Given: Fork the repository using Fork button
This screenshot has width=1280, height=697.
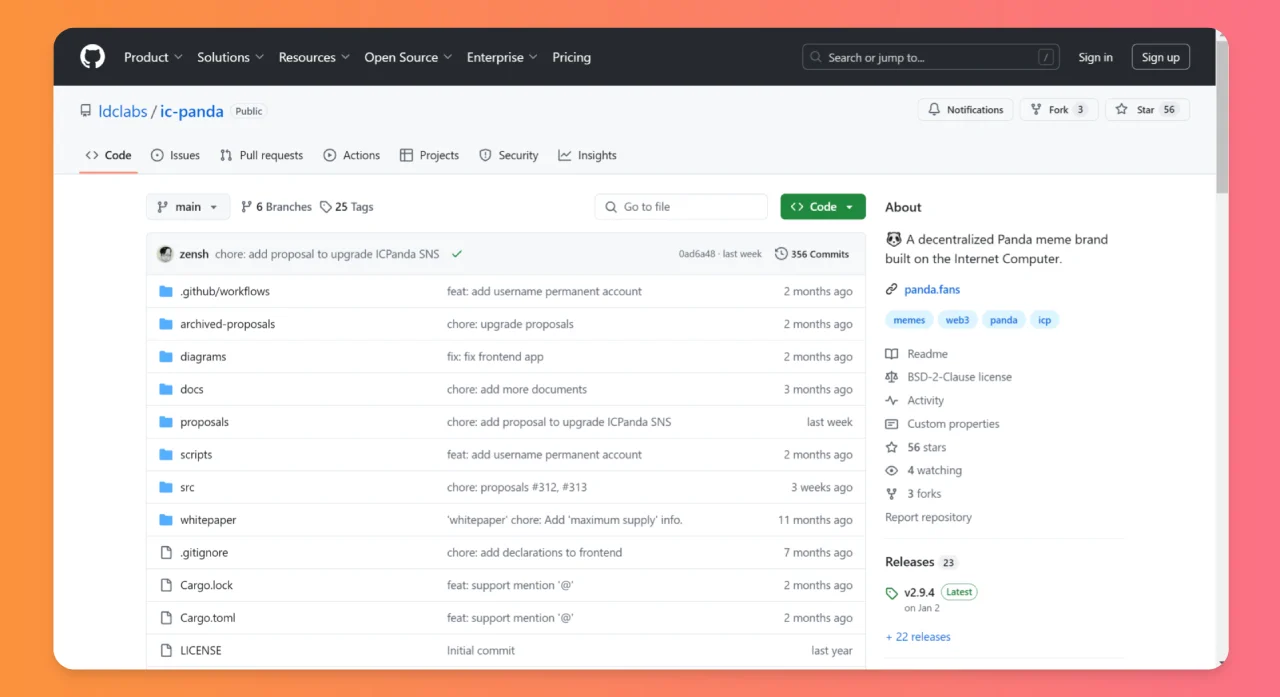Looking at the screenshot, I should [x=1058, y=110].
